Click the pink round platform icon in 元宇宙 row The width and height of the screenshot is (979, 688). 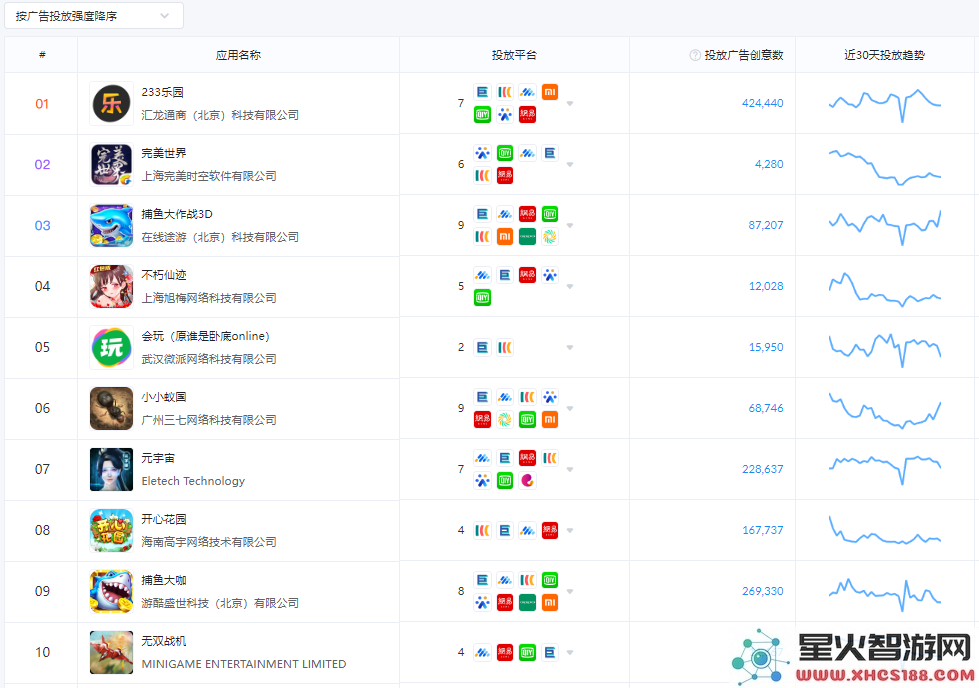coord(527,481)
